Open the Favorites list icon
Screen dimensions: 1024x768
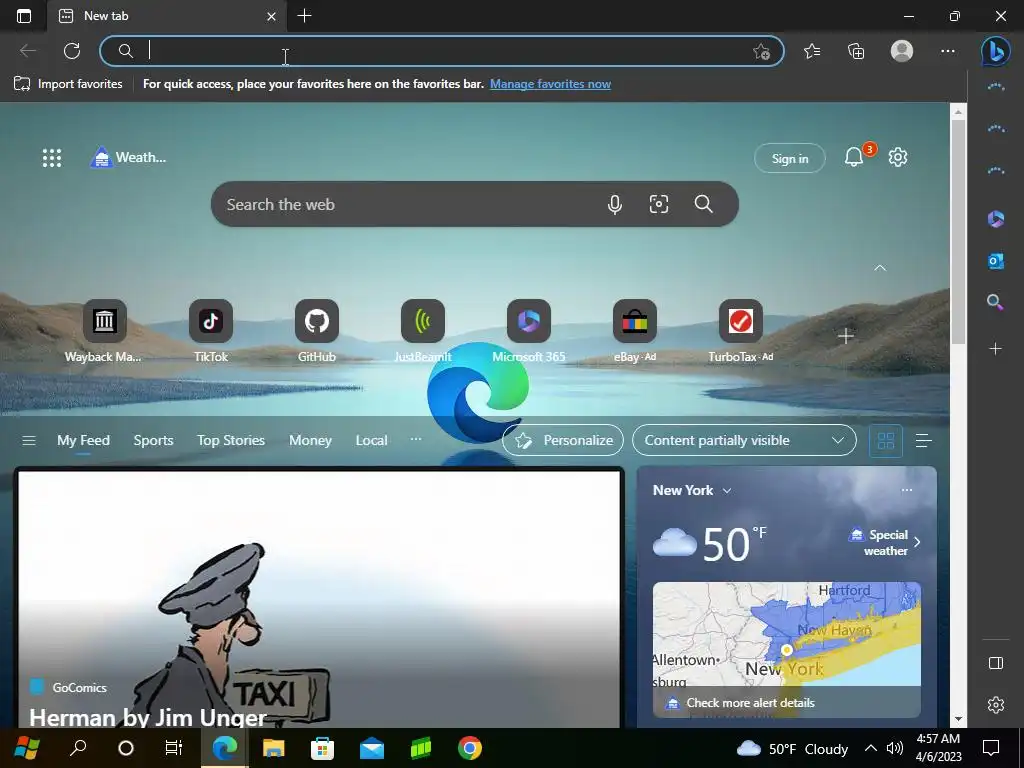pos(812,51)
